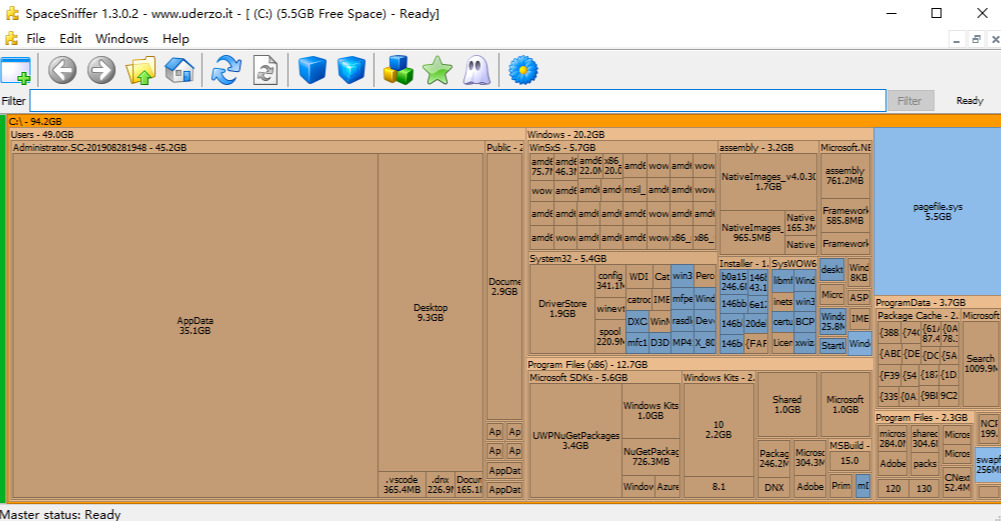Image resolution: width=1001 pixels, height=521 pixels.
Task: Click the assembly - 3.2GB header
Action: point(768,147)
